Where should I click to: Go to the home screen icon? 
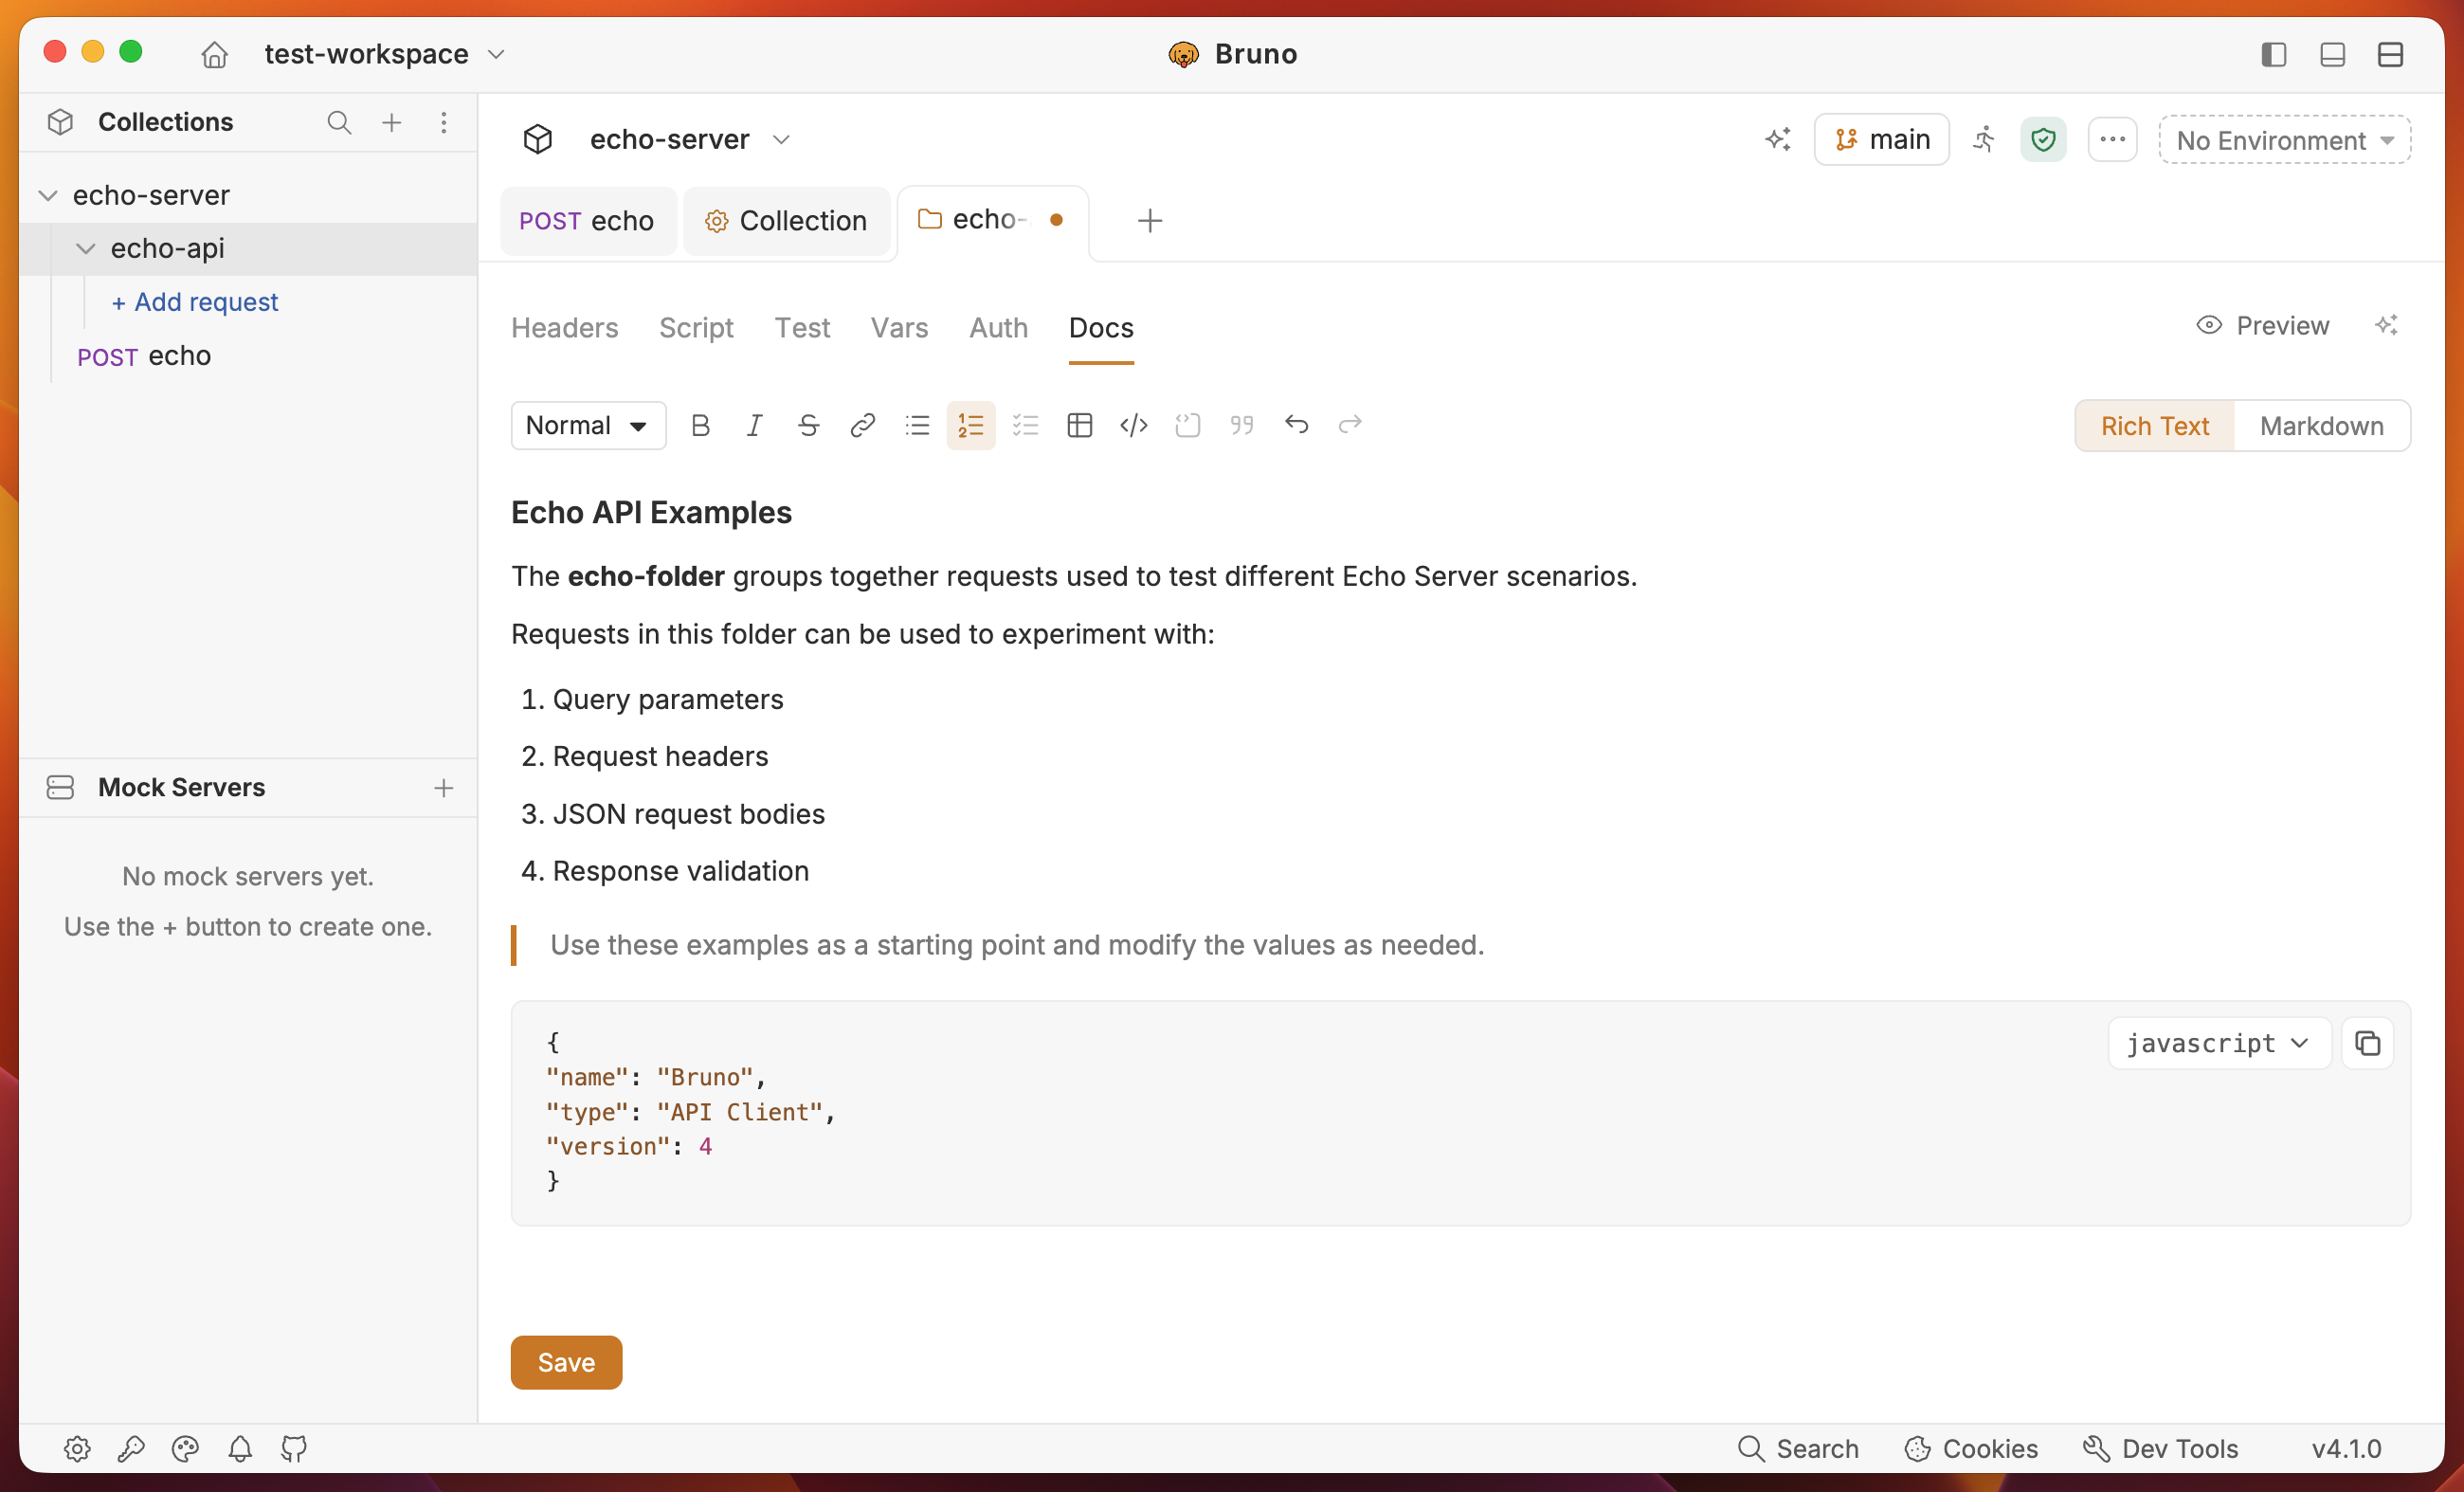[214, 54]
